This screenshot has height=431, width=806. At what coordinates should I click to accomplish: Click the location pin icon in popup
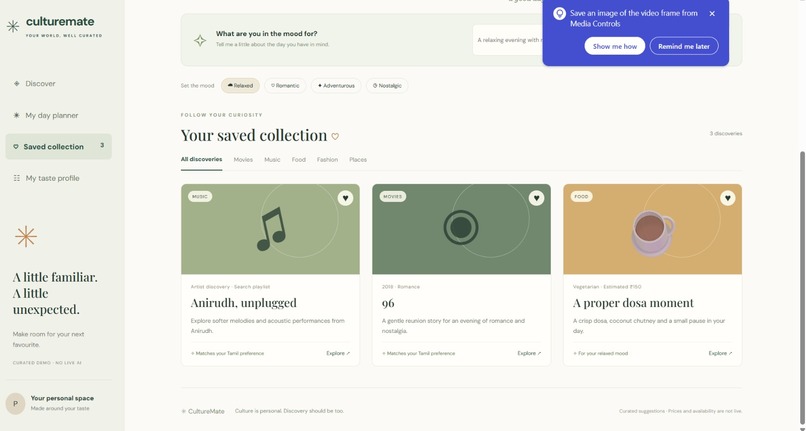coord(559,14)
